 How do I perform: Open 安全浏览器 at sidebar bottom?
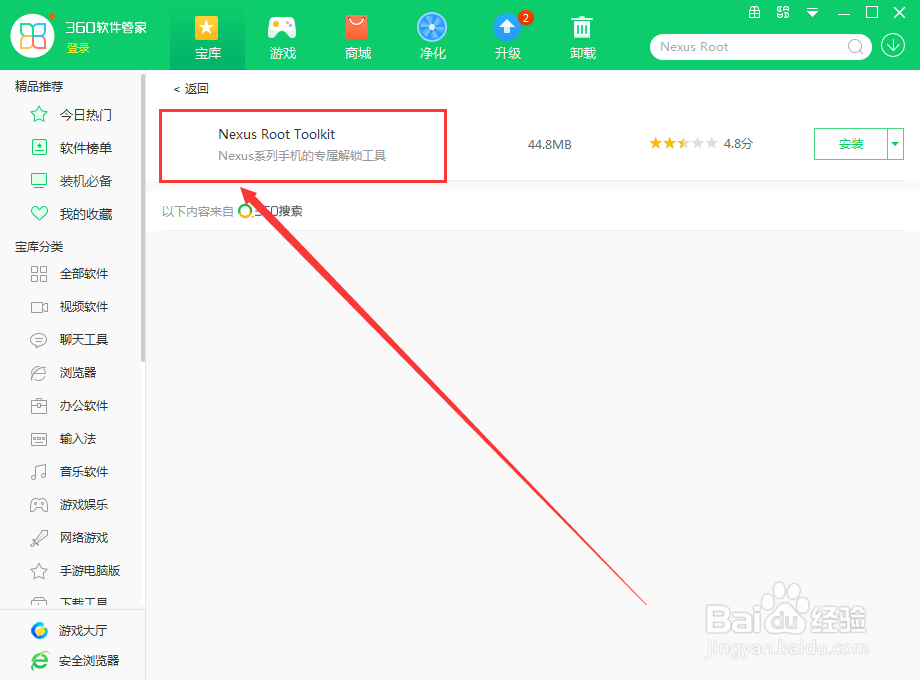point(89,661)
